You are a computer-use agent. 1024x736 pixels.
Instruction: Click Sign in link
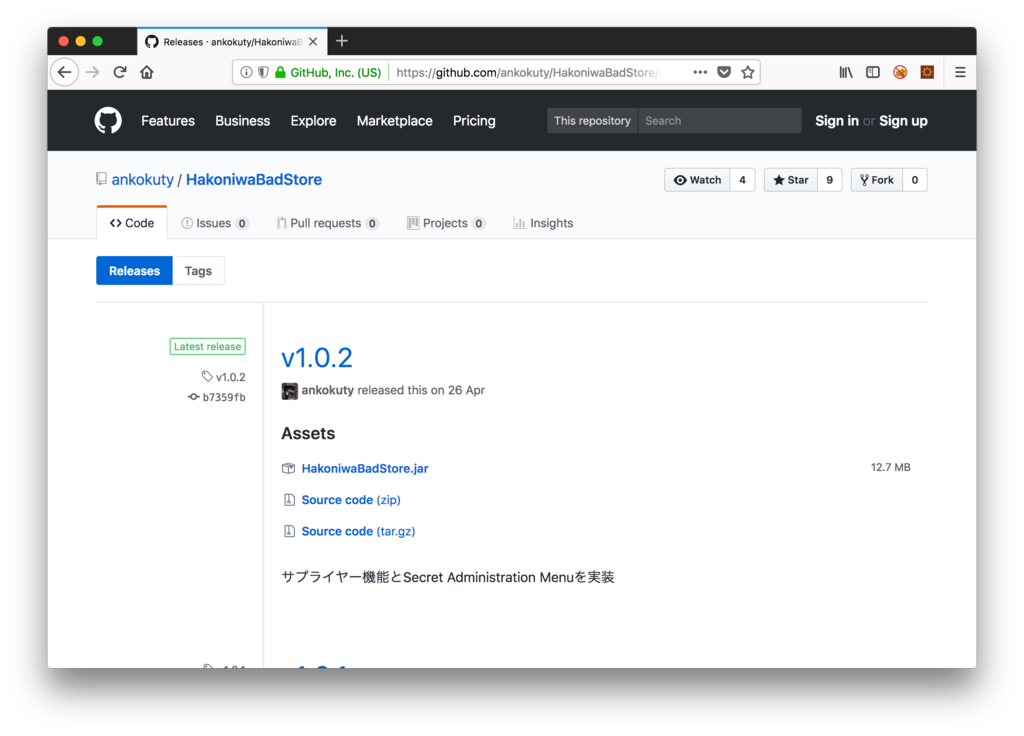pyautogui.click(x=837, y=121)
